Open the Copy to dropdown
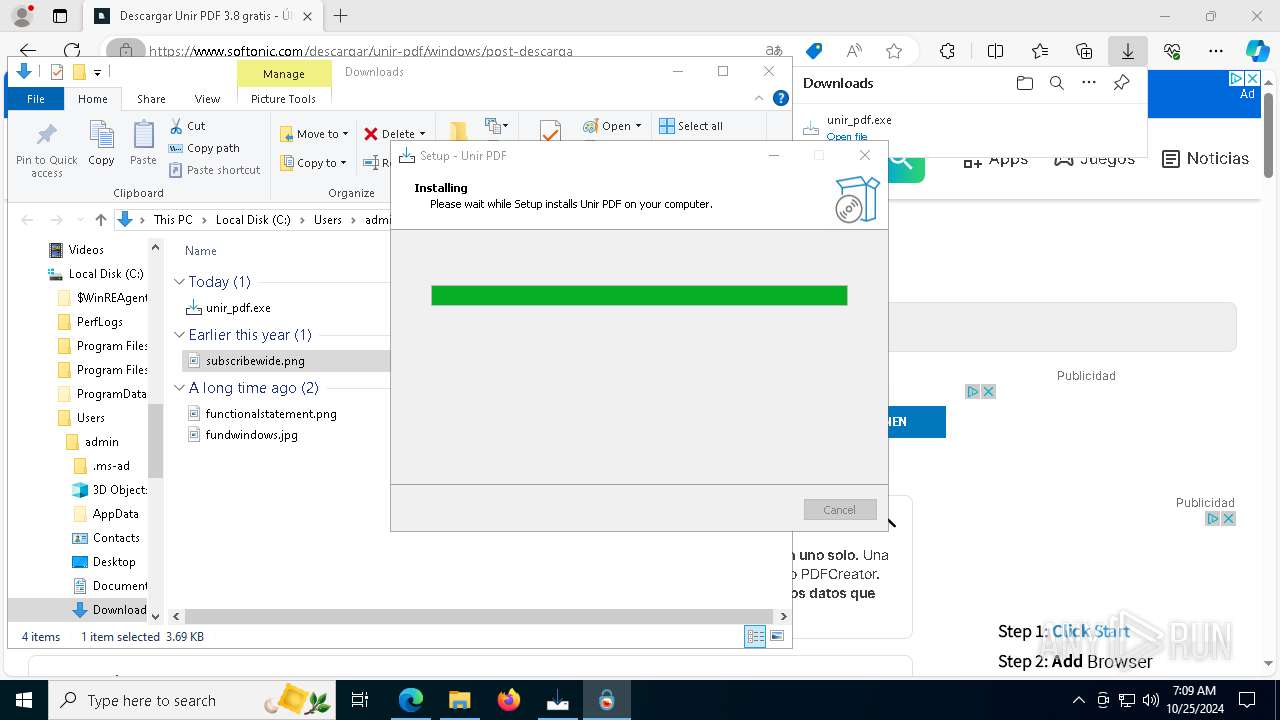The image size is (1280, 720). pyautogui.click(x=314, y=163)
